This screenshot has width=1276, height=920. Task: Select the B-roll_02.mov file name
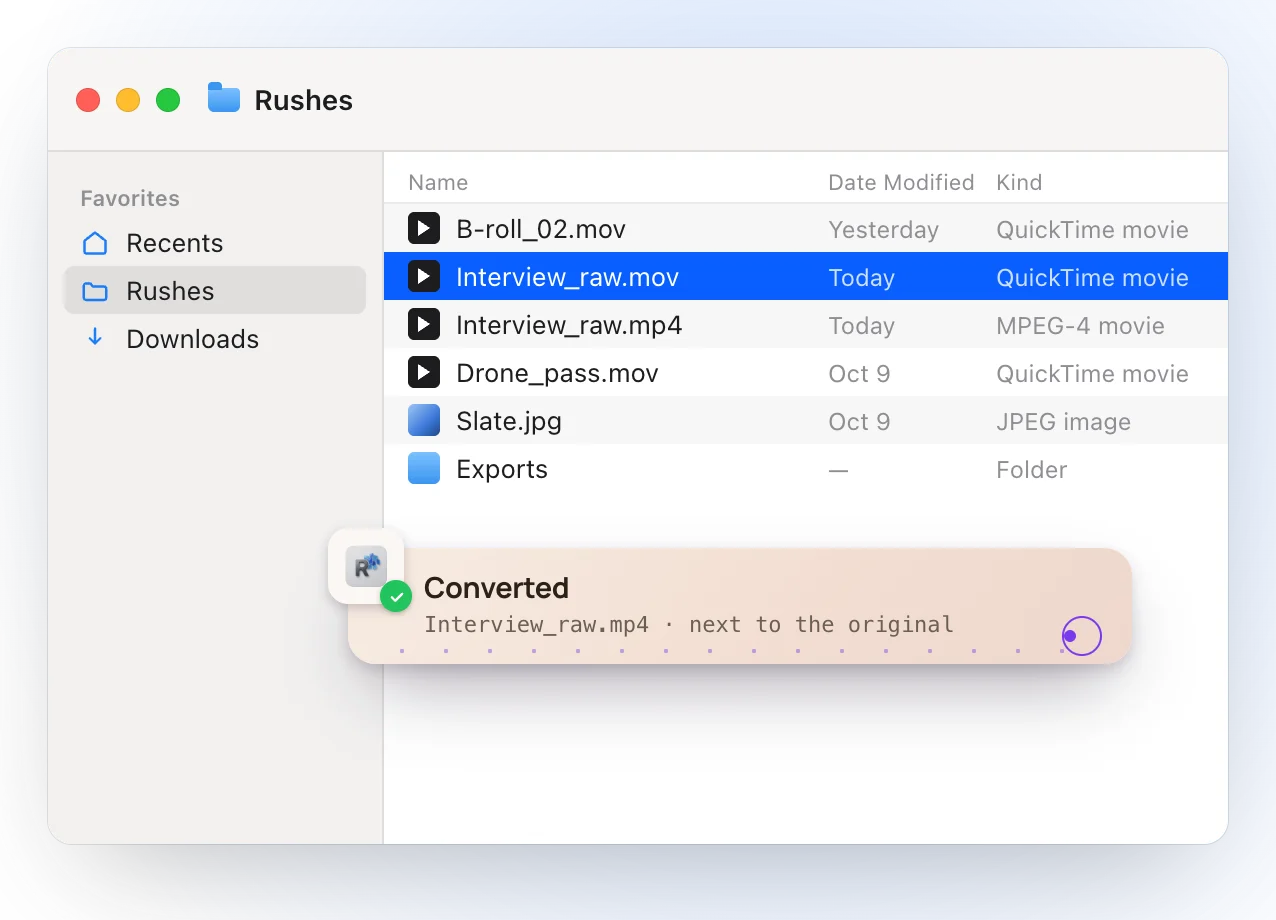541,229
